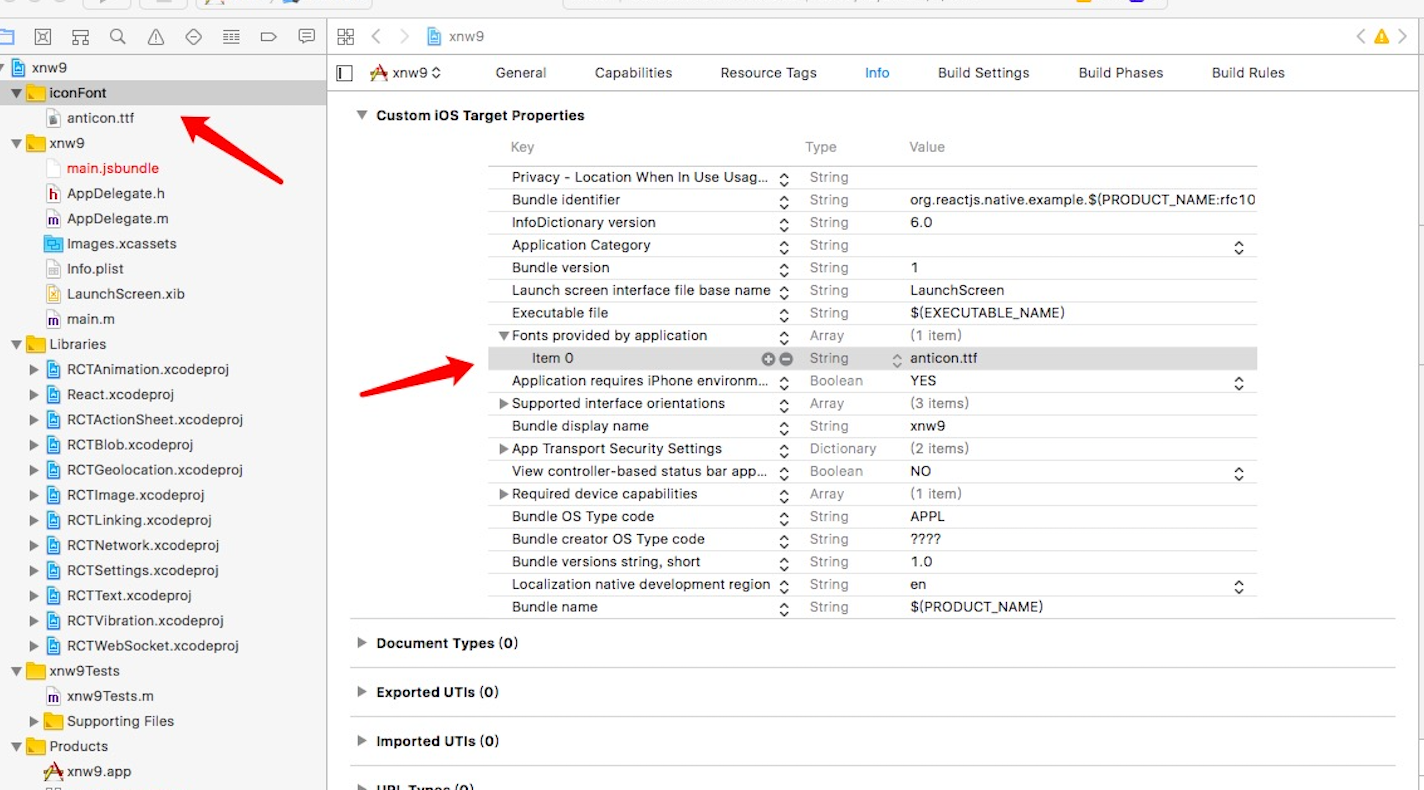The width and height of the screenshot is (1424, 790).
Task: Switch to the Build Settings tab
Action: click(x=983, y=73)
